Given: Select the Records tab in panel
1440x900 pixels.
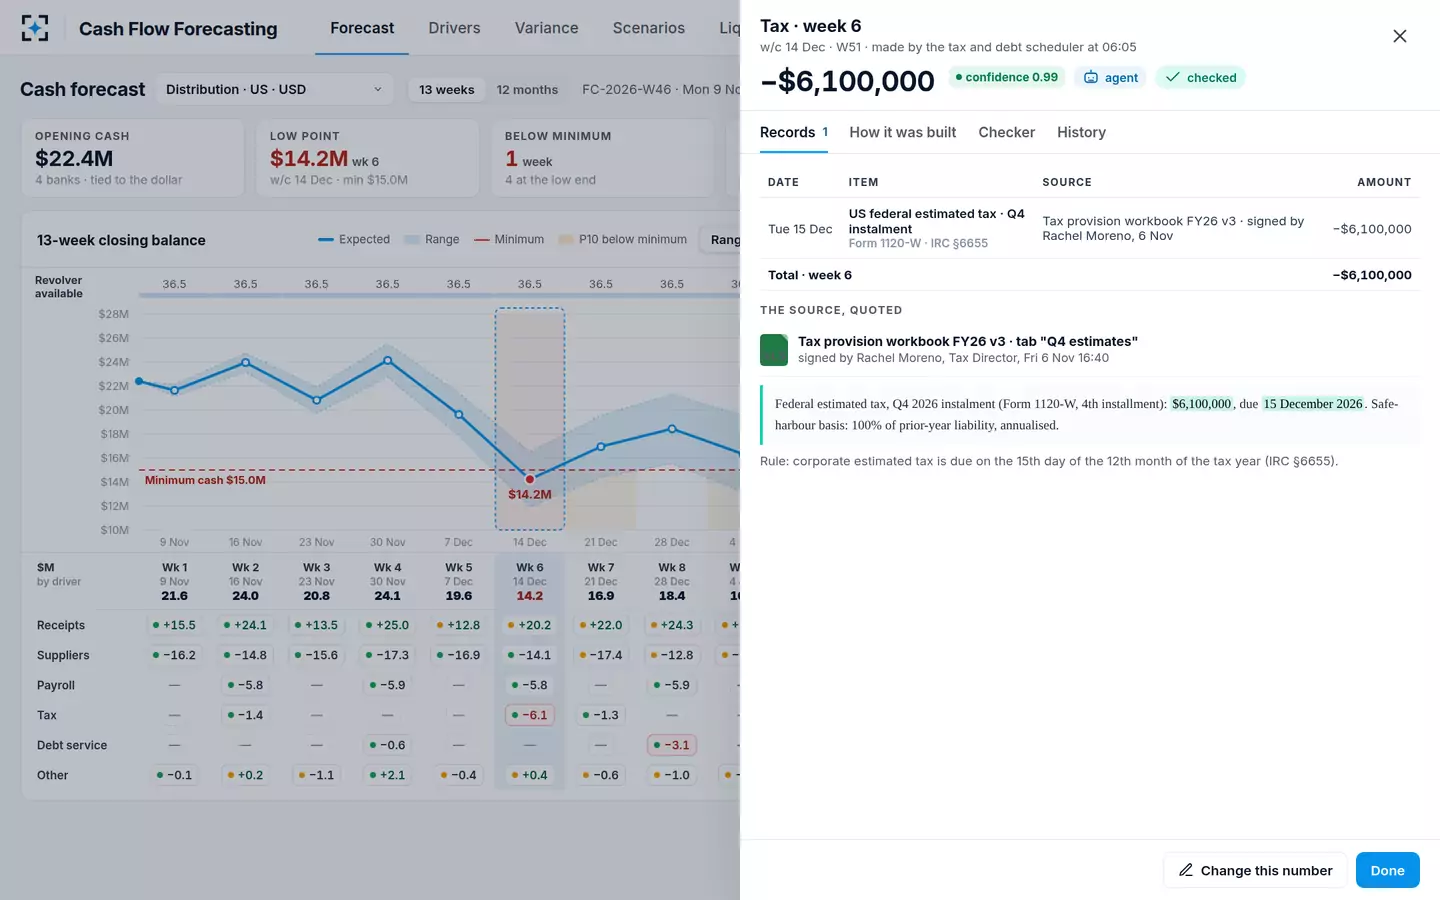Looking at the screenshot, I should [794, 132].
